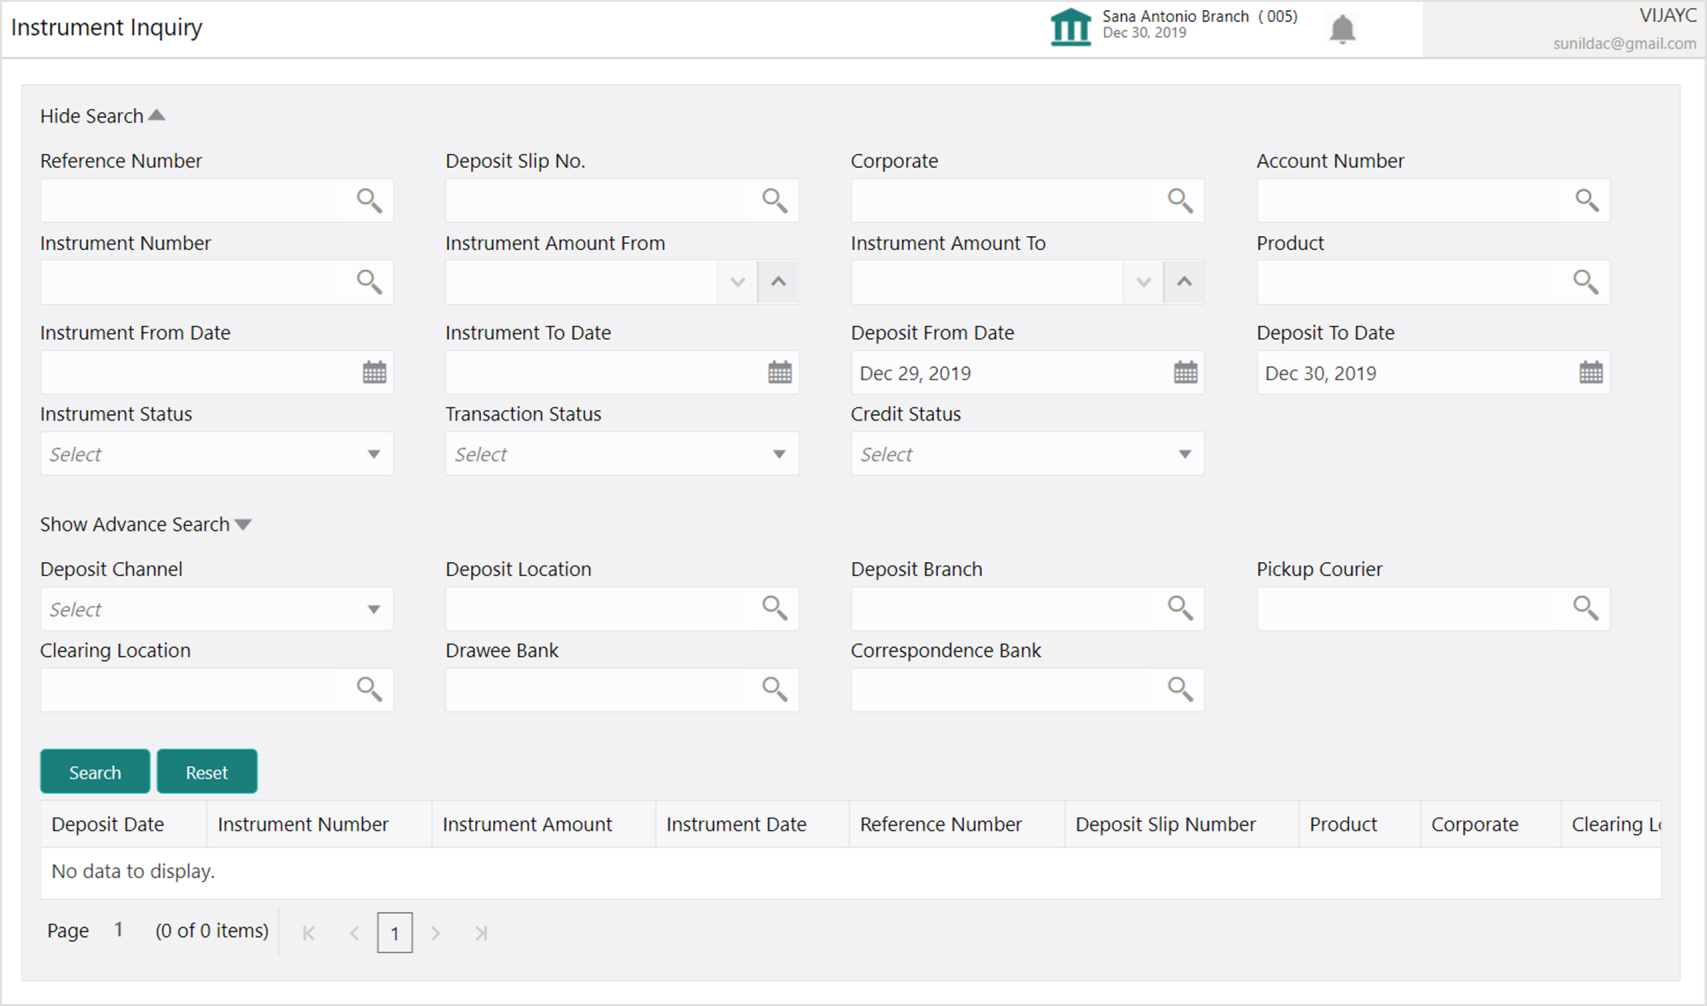Click the Deposit Location search icon
Image resolution: width=1707 pixels, height=1006 pixels.
(x=775, y=608)
